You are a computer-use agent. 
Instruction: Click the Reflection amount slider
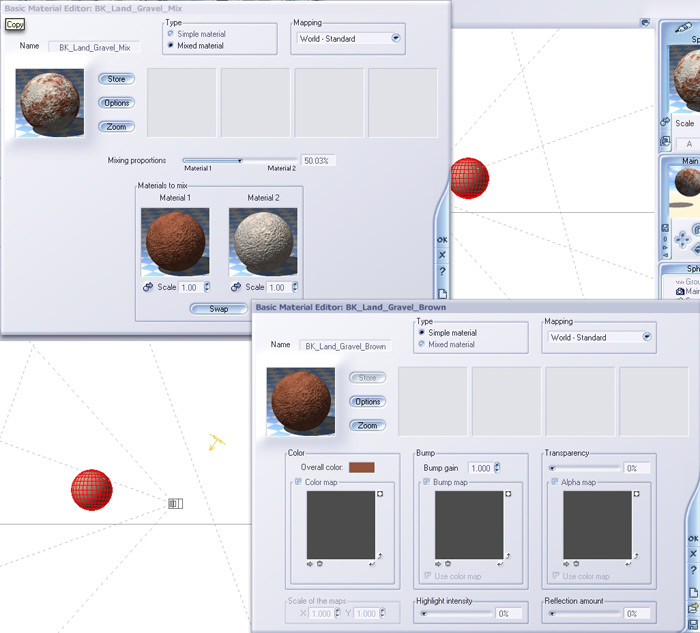(584, 613)
